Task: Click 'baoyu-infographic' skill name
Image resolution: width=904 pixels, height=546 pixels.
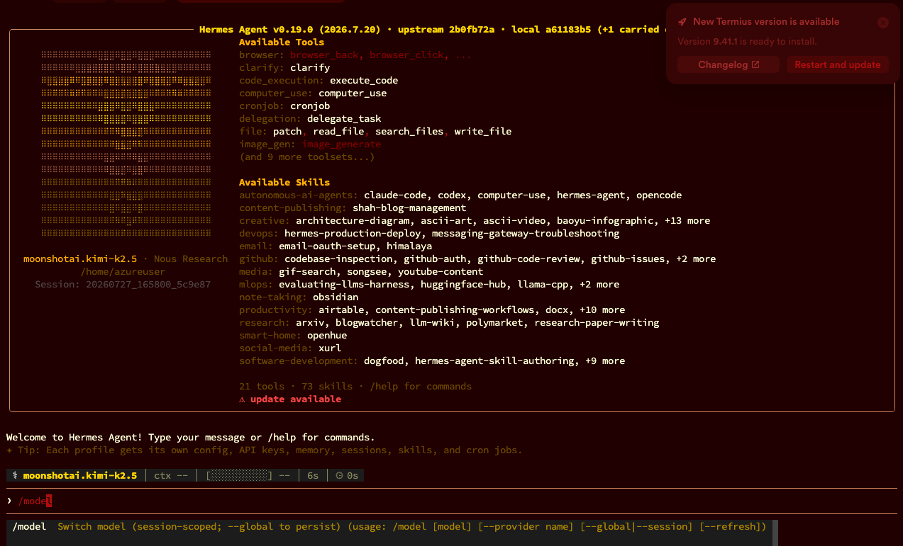Action: (605, 221)
